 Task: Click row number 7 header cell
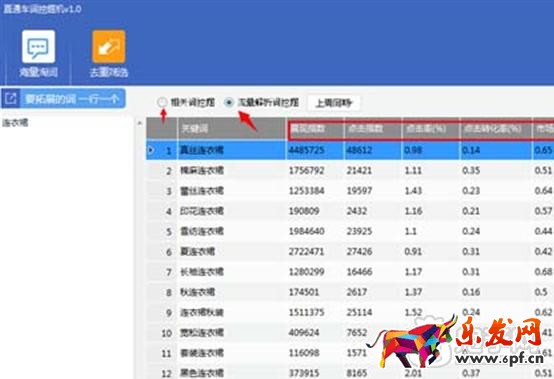tap(162, 272)
